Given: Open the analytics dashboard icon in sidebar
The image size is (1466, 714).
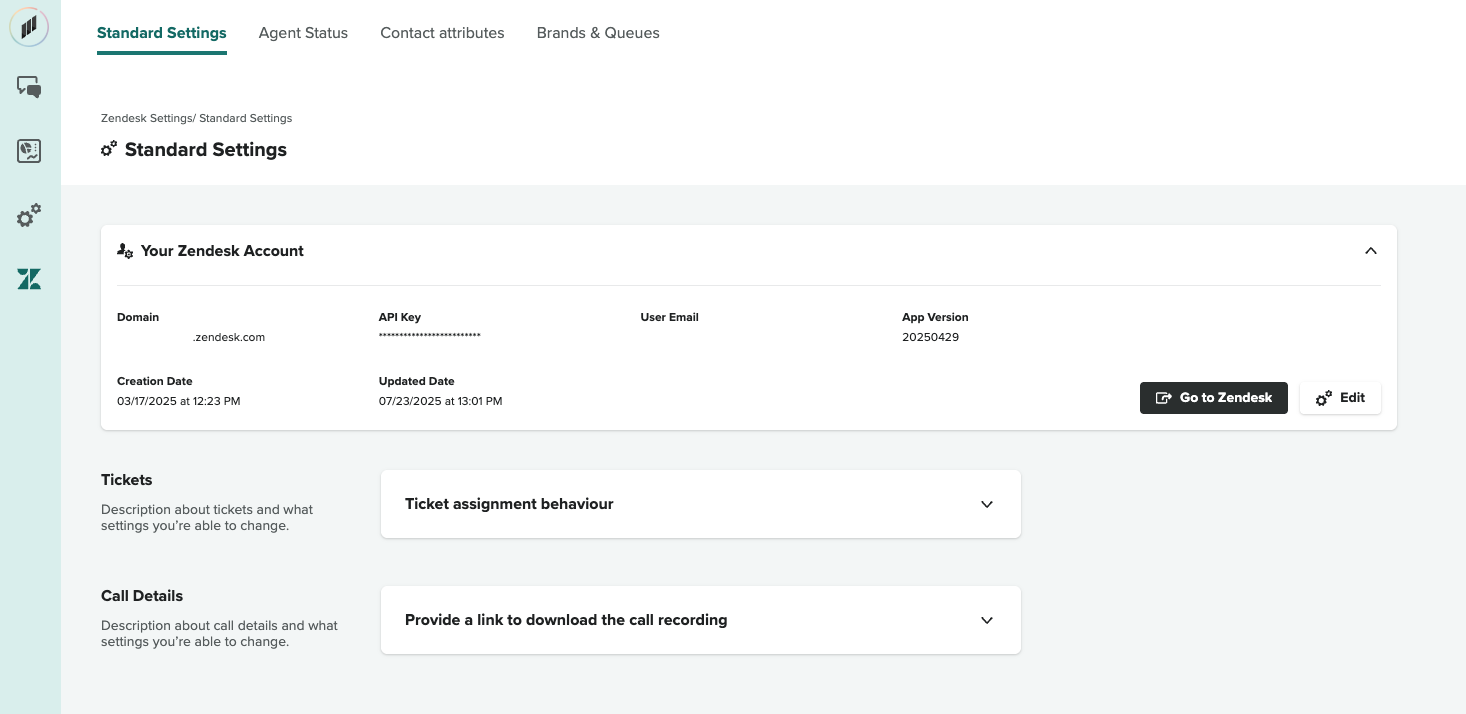Looking at the screenshot, I should (29, 151).
